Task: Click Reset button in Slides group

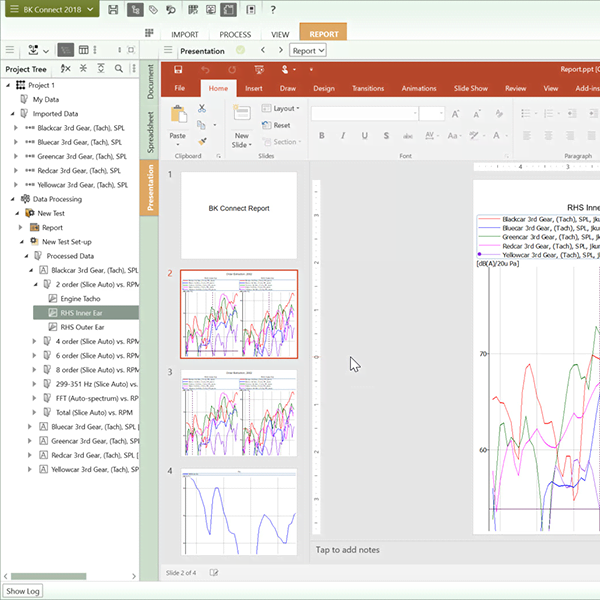Action: (x=276, y=125)
